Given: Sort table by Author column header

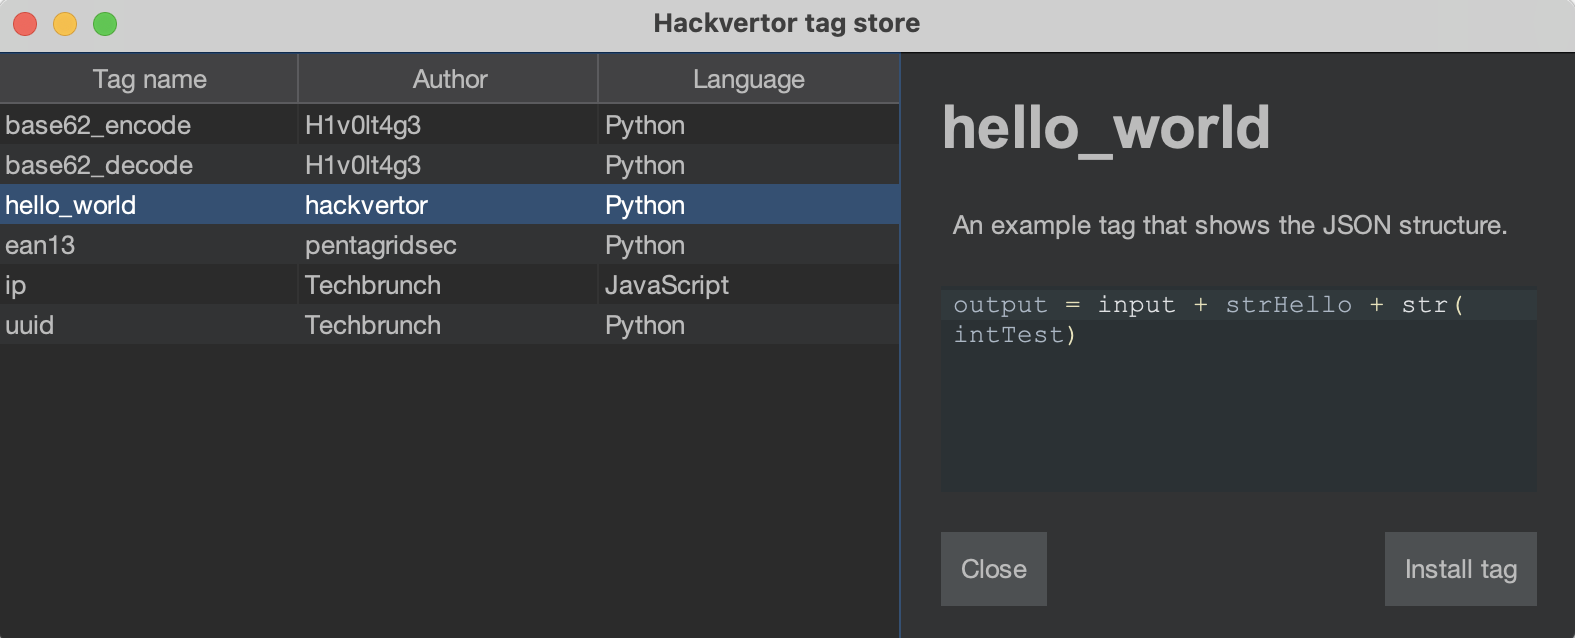Looking at the screenshot, I should coord(449,79).
